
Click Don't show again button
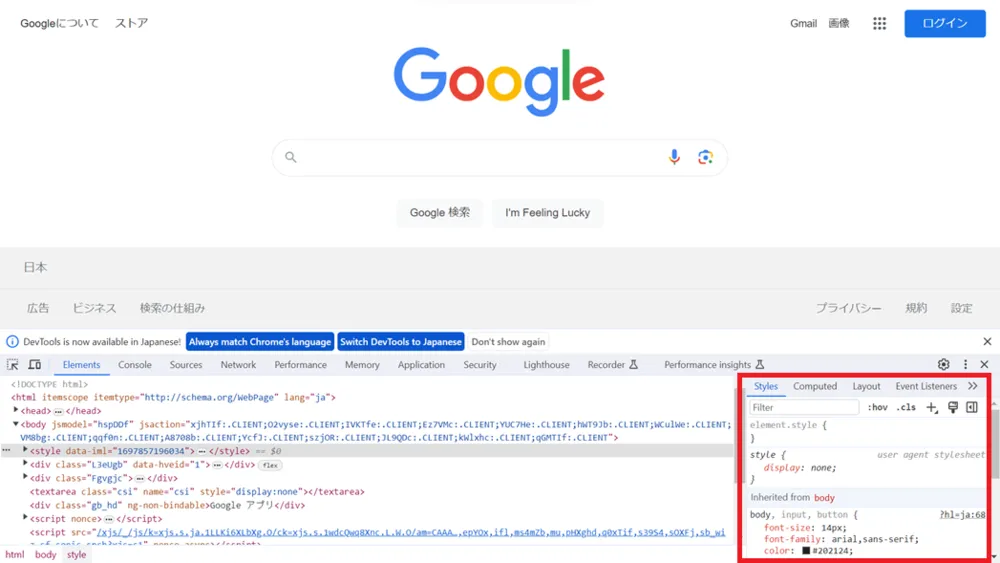tap(508, 342)
